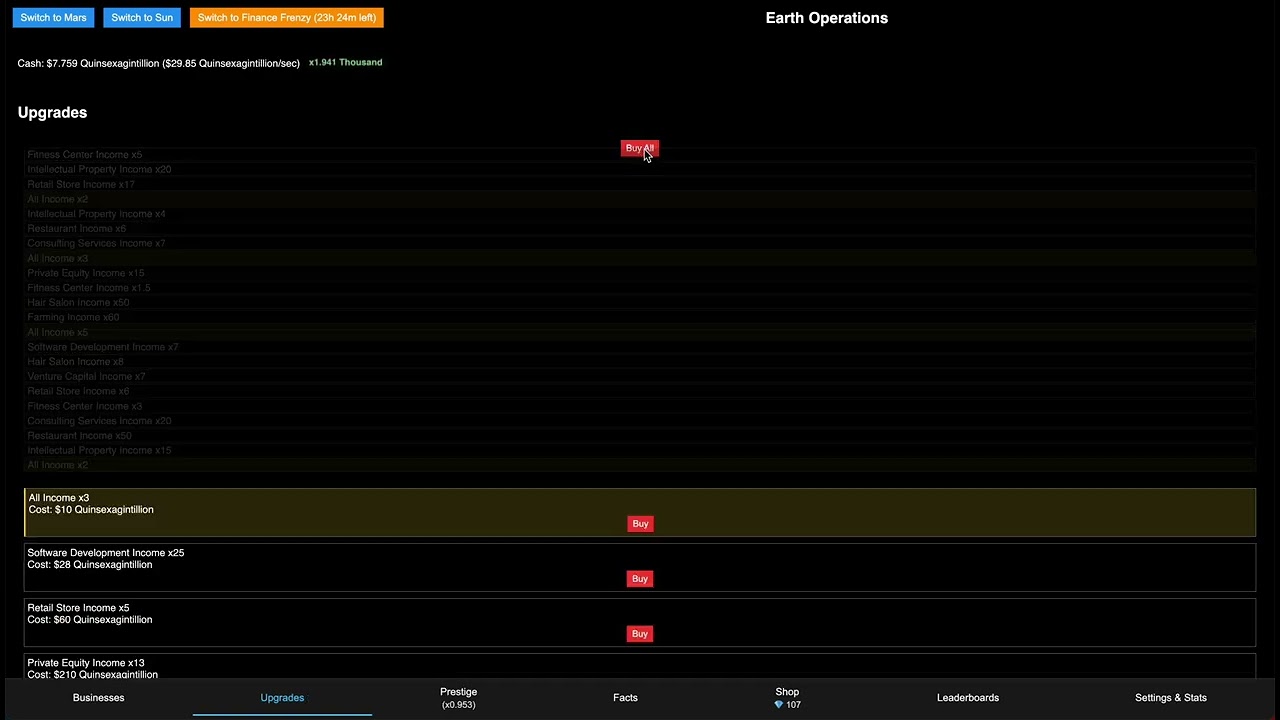
Task: Select purchased Intellectual Property Income x20 row
Action: [640, 170]
